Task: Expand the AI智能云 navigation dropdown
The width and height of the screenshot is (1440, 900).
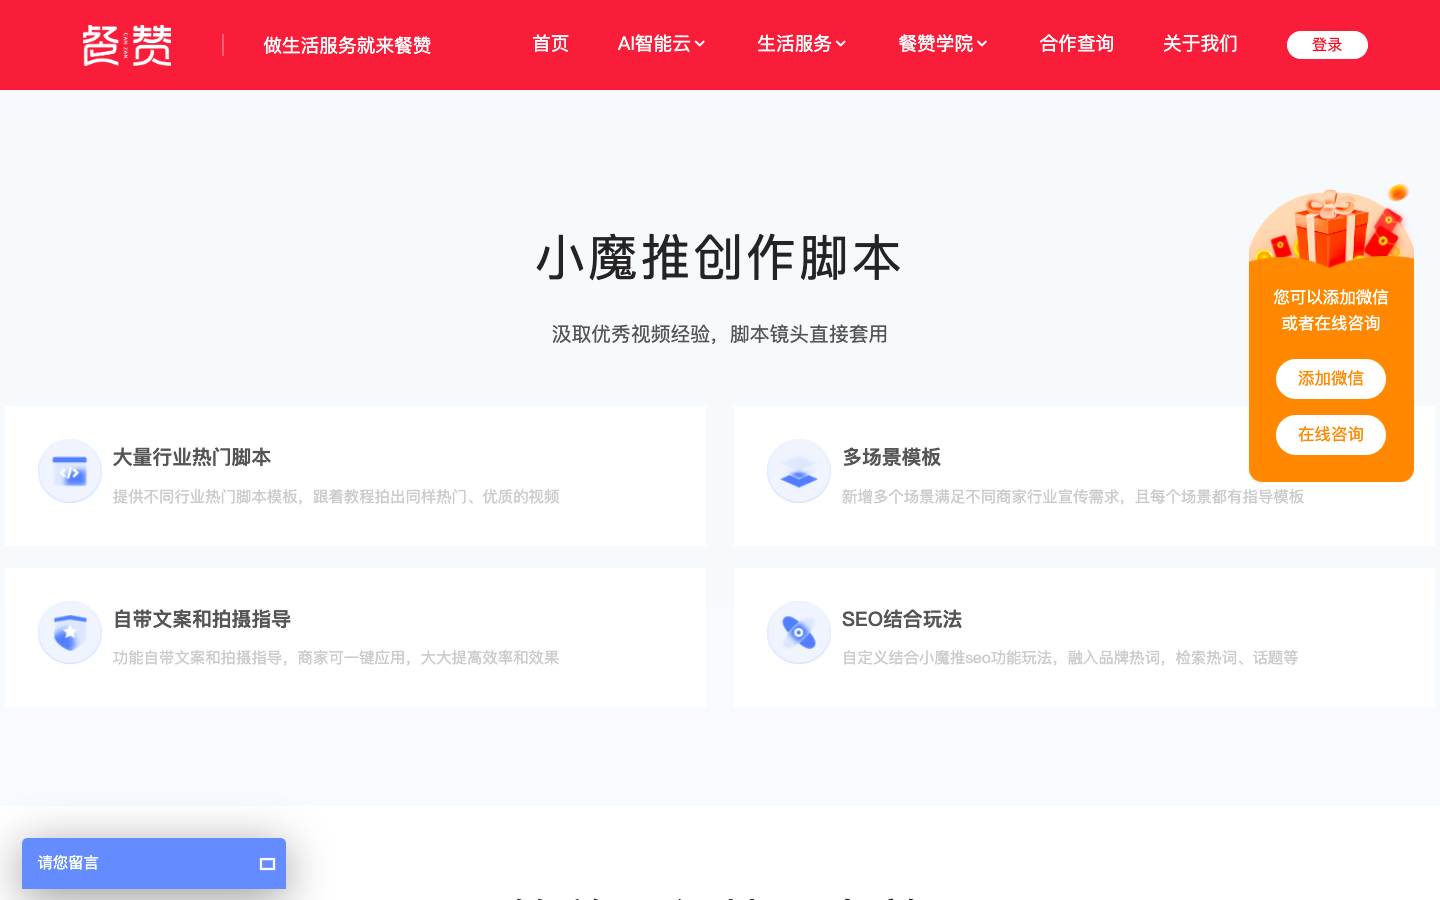Action: (661, 44)
